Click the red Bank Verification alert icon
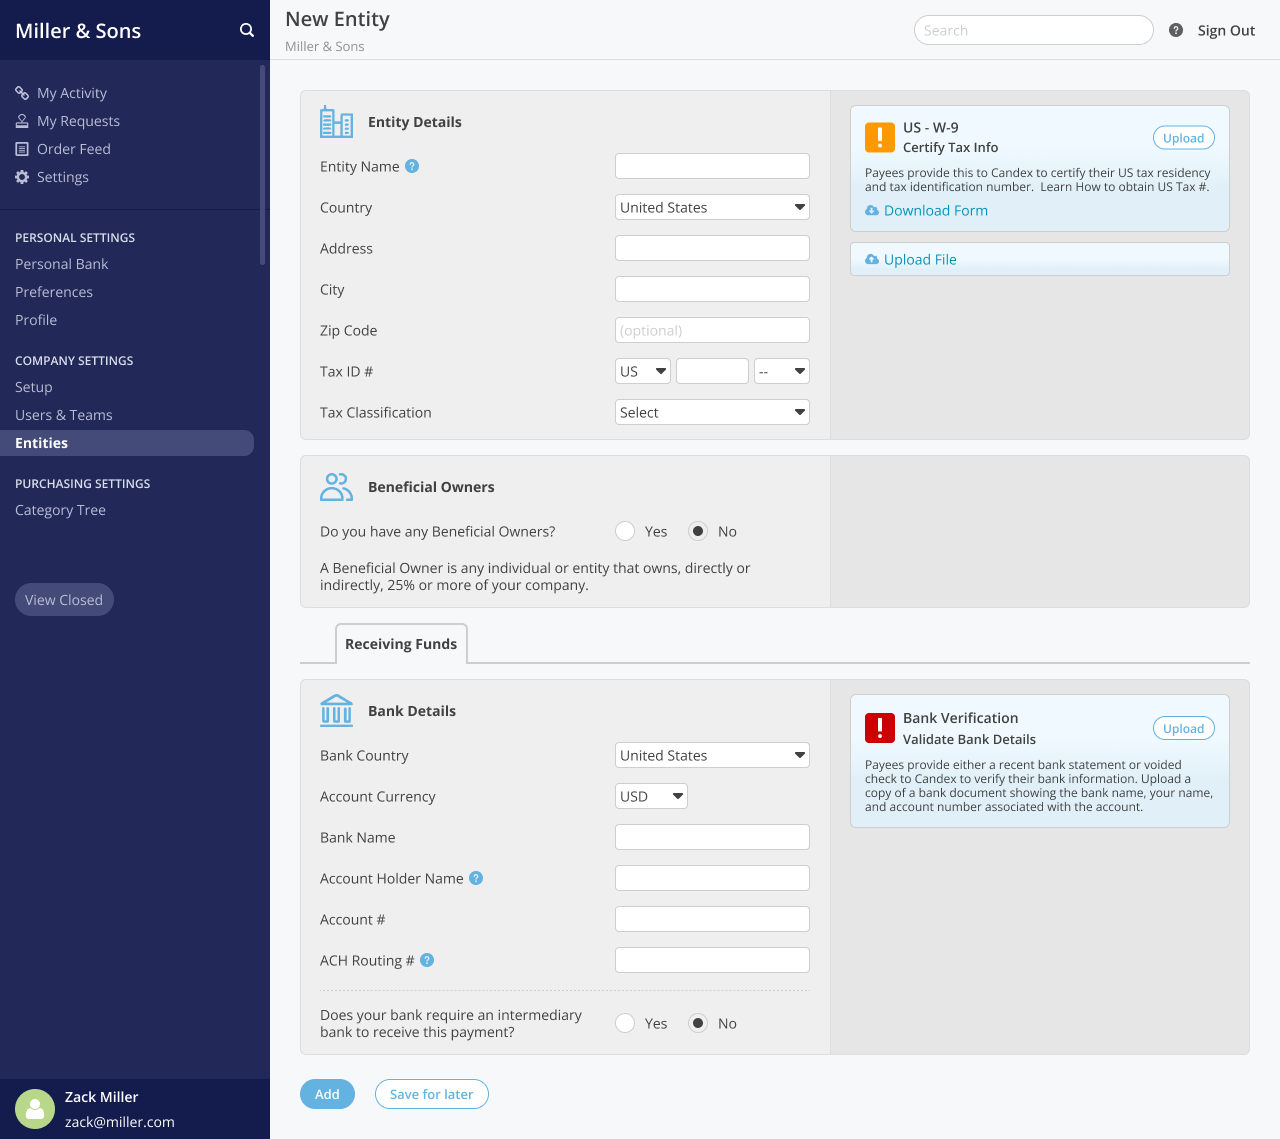This screenshot has width=1280, height=1139. [880, 728]
